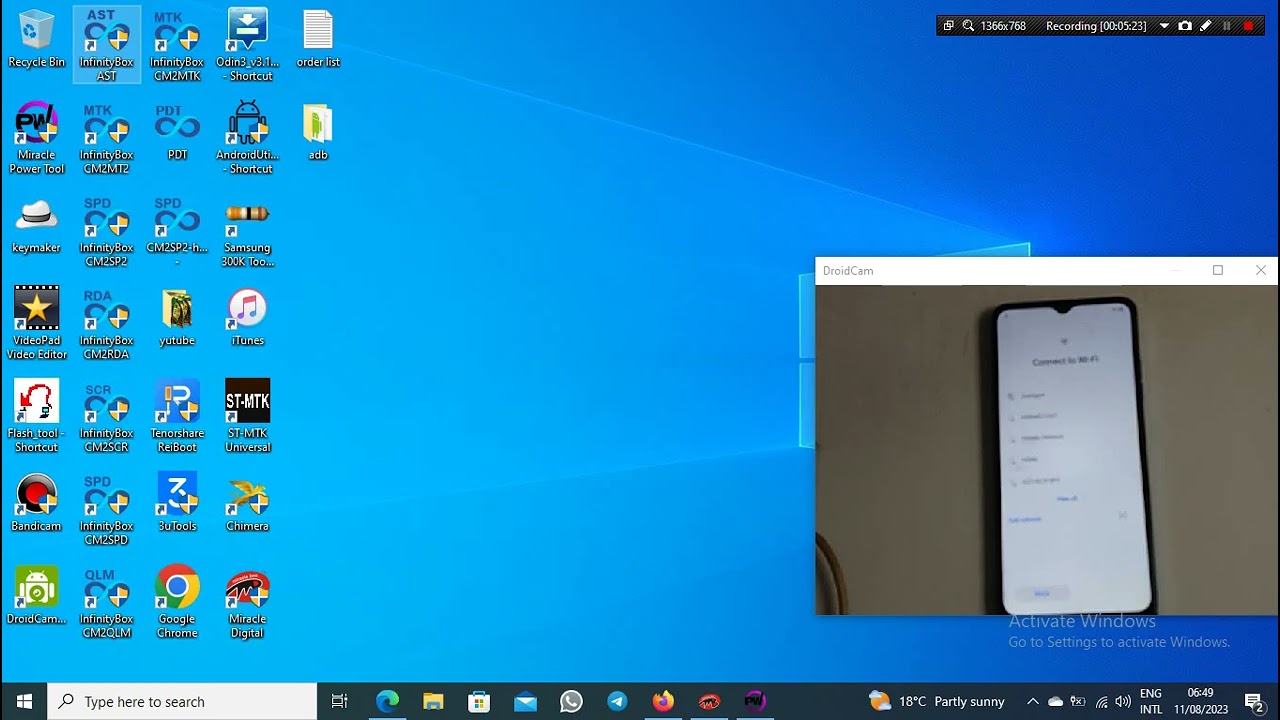Open the weather widget showing 18°C
The height and width of the screenshot is (720, 1280).
pyautogui.click(x=937, y=701)
